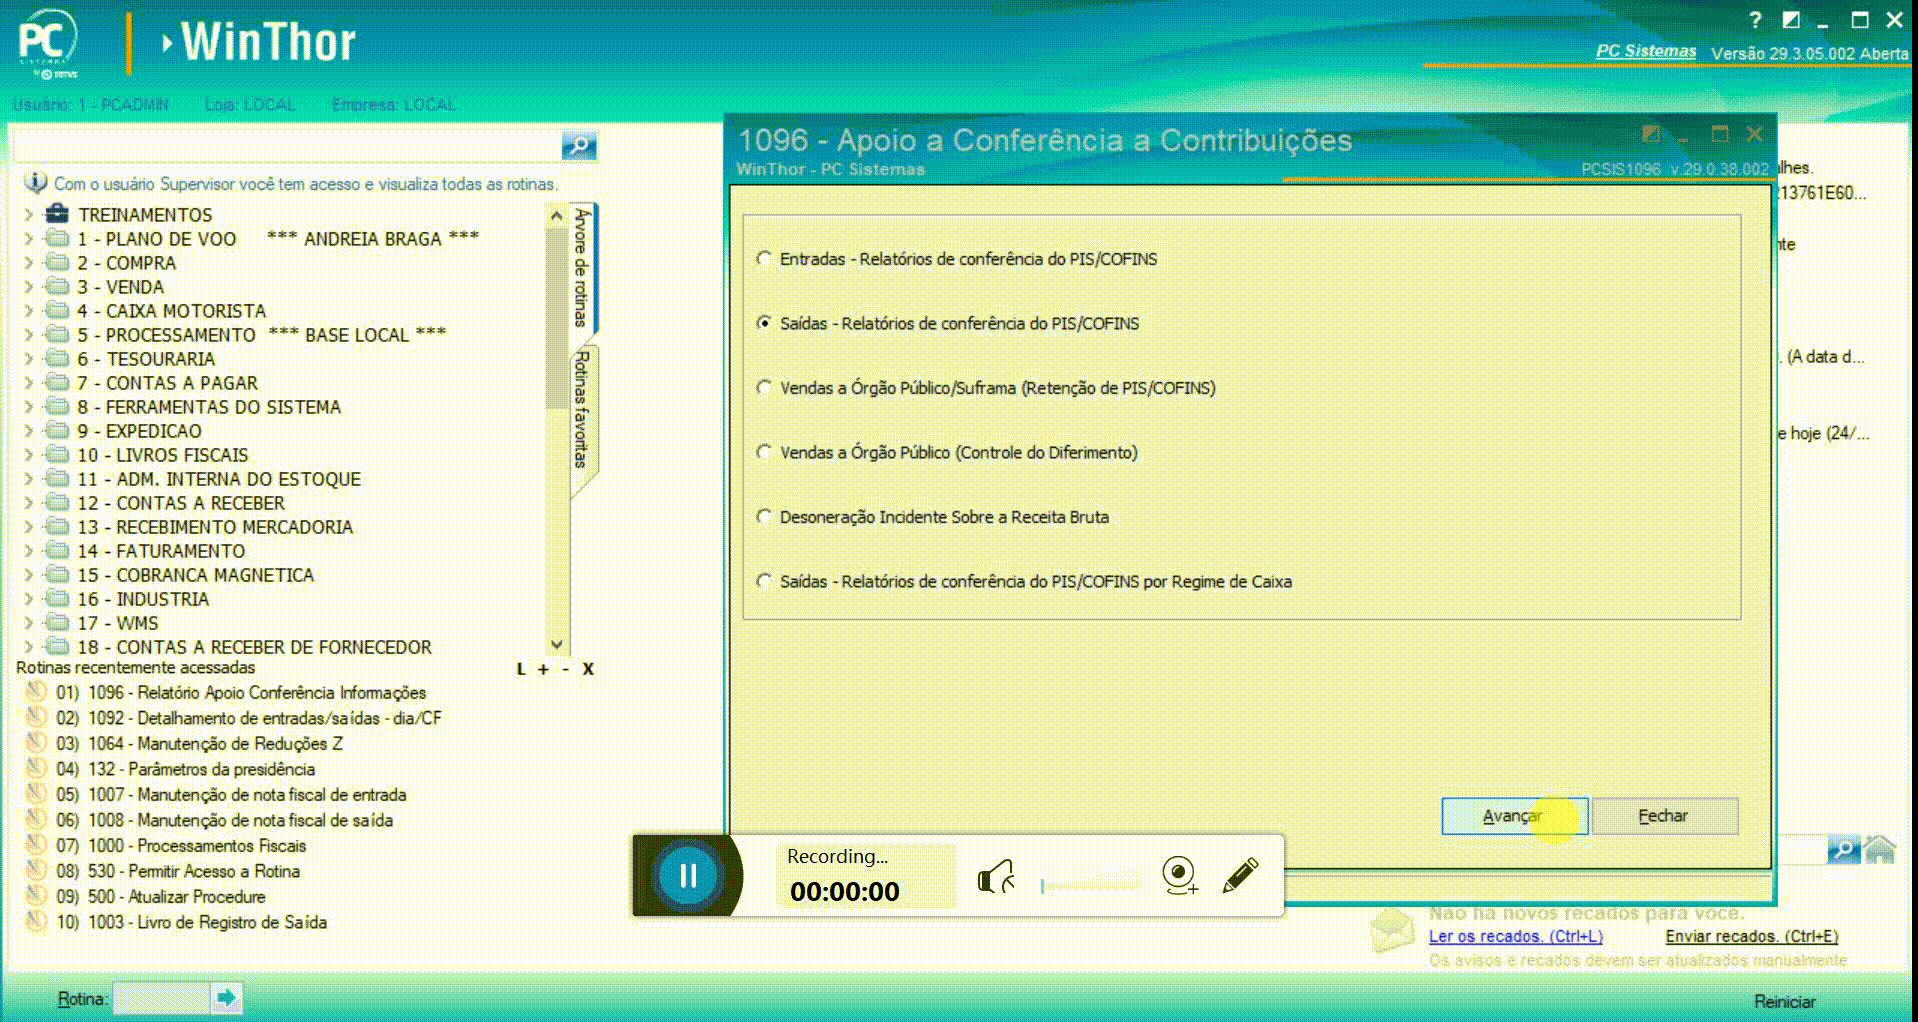
Task: Select Vendas a Órgão Público/Suframa retention option
Action: pos(764,387)
